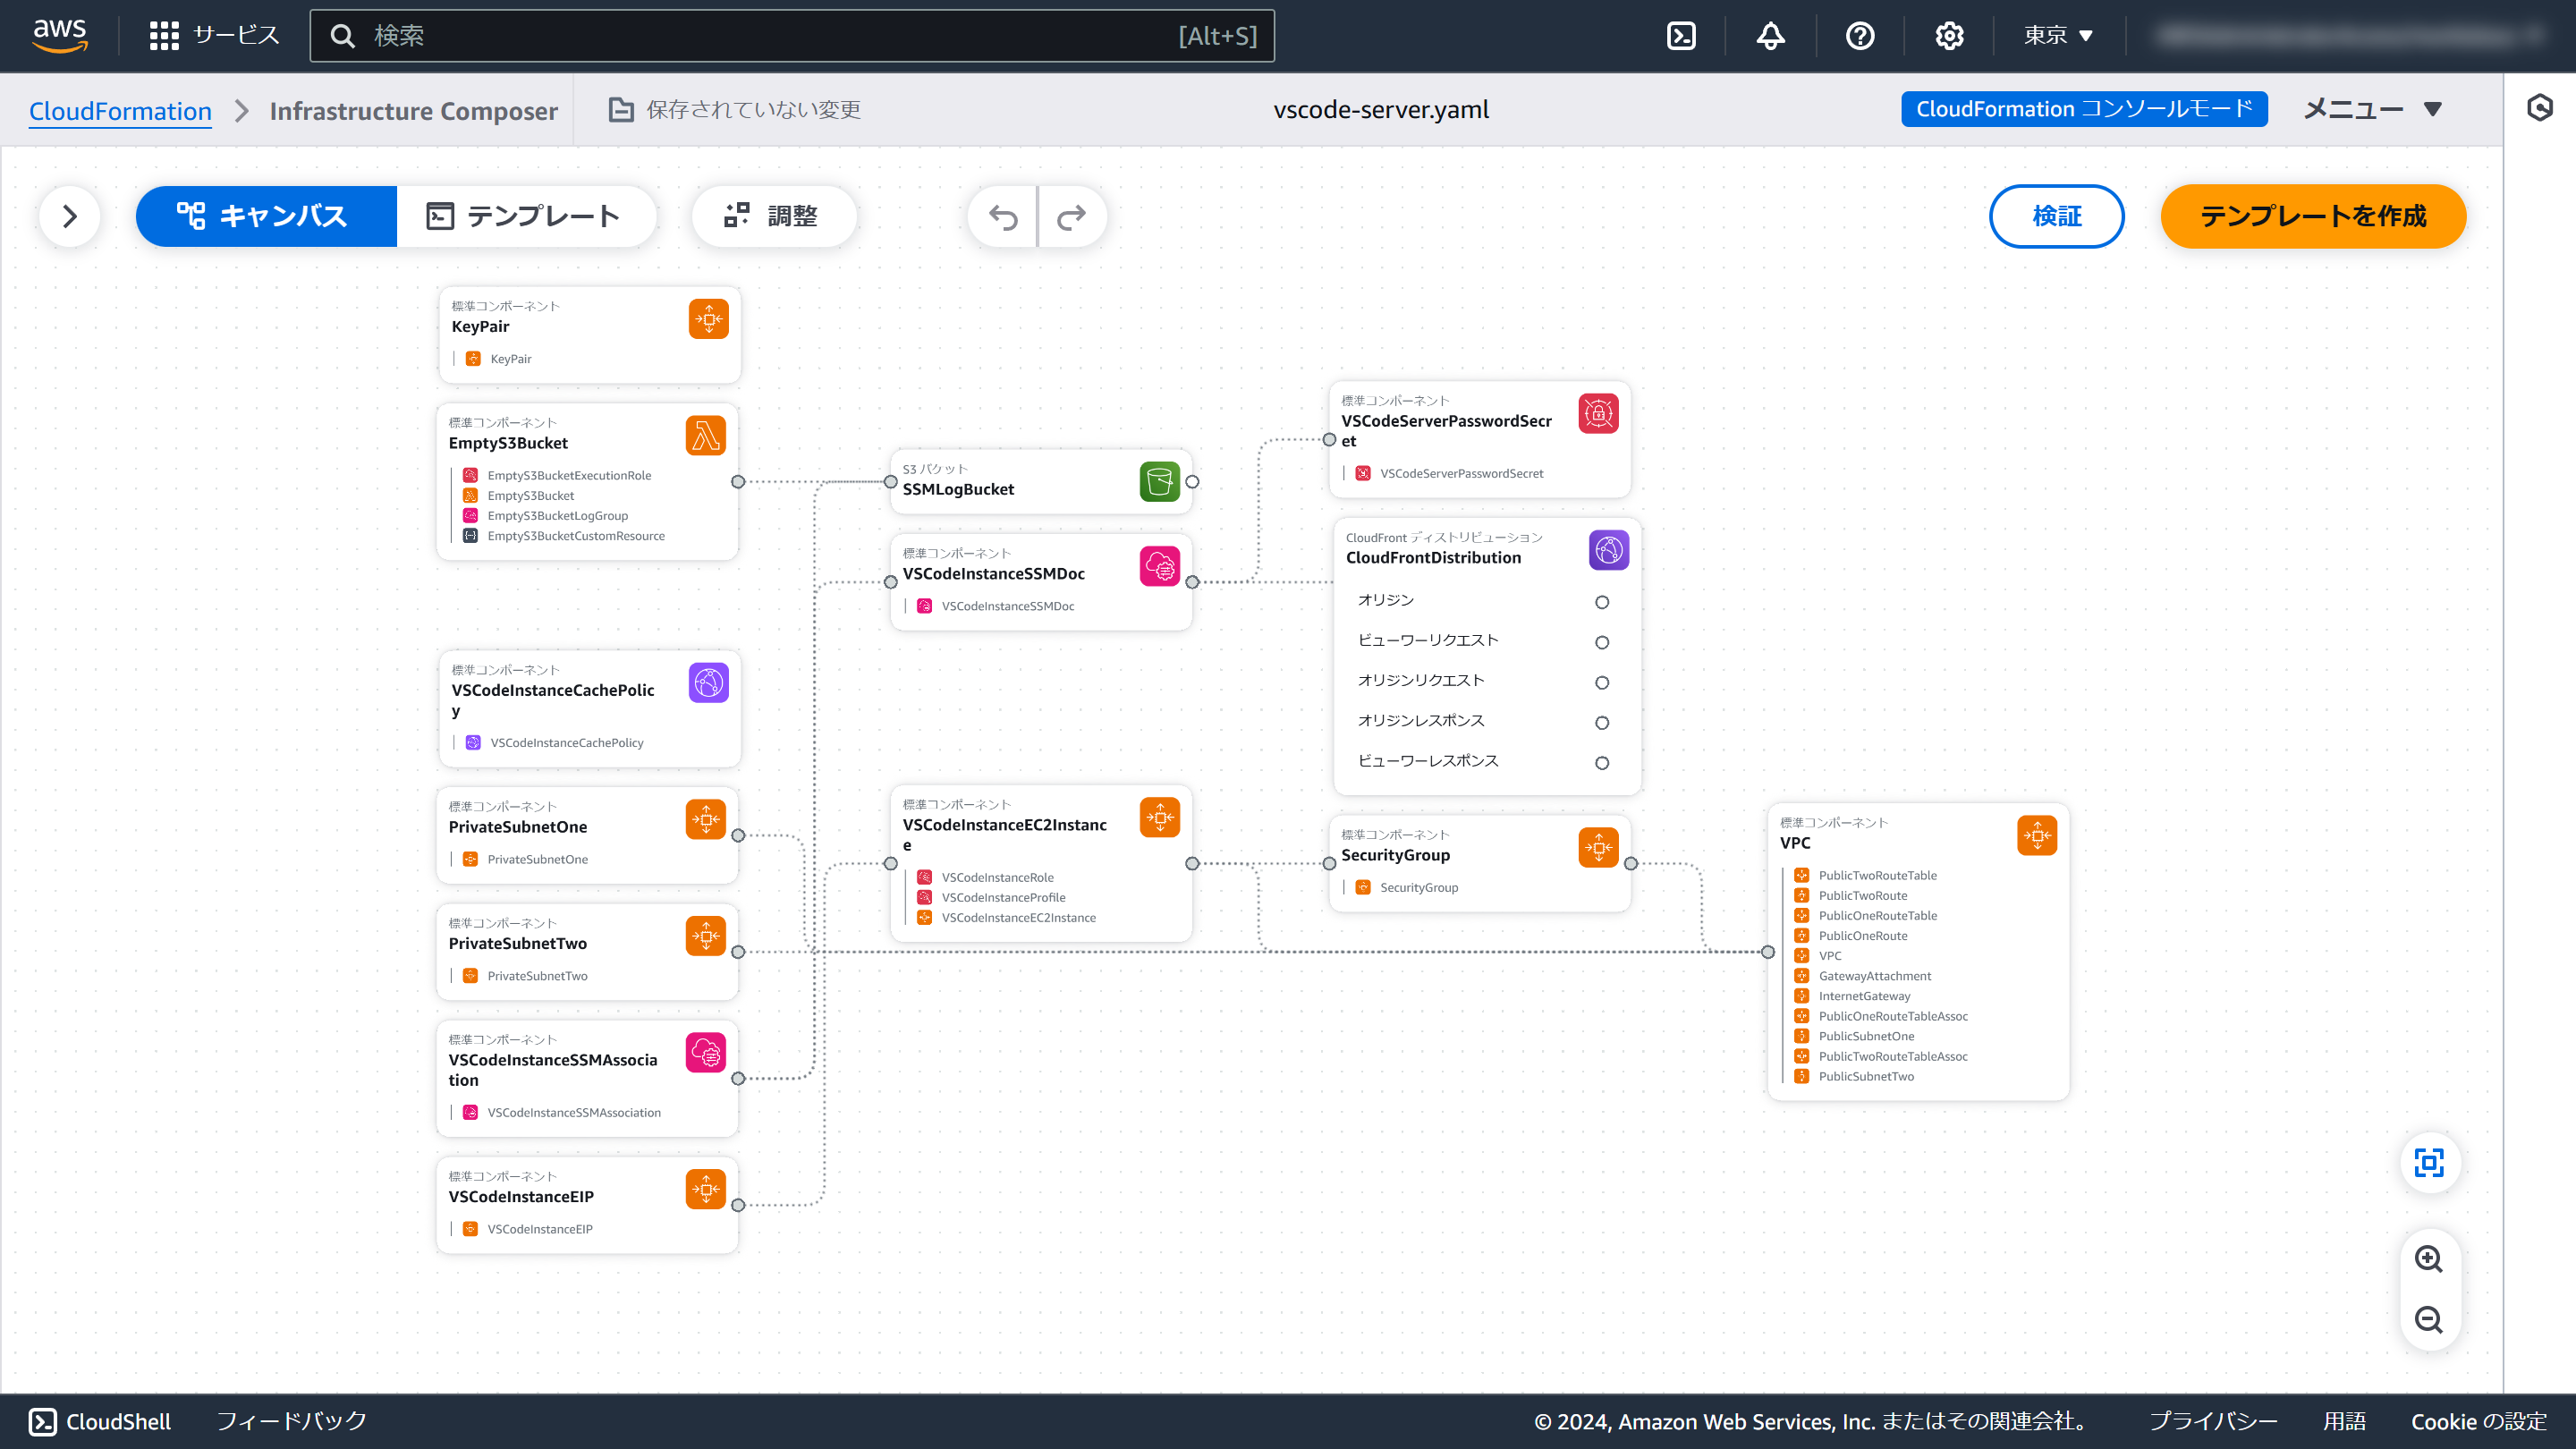This screenshot has width=2576, height=1449.
Task: Select the ビューワーリクエスト connector port circle
Action: click(x=1602, y=643)
